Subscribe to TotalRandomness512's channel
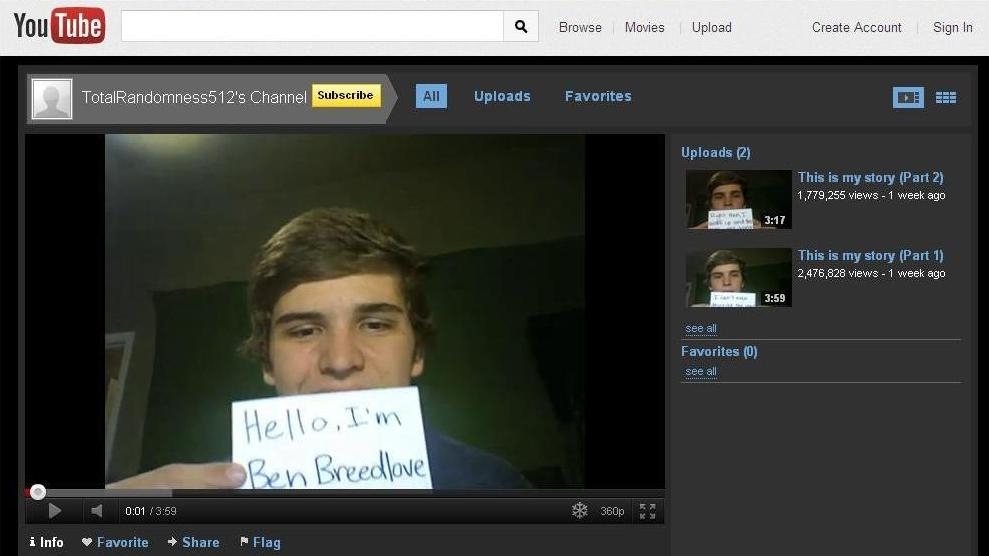Image resolution: width=989 pixels, height=556 pixels. click(346, 96)
